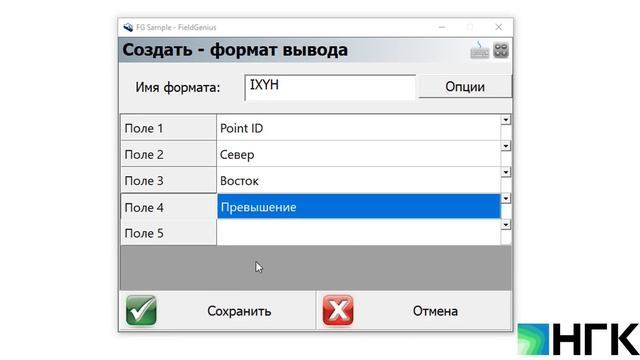This screenshot has width=640, height=360.
Task: Expand the Поле 2 dropdown arrow
Action: tap(506, 146)
